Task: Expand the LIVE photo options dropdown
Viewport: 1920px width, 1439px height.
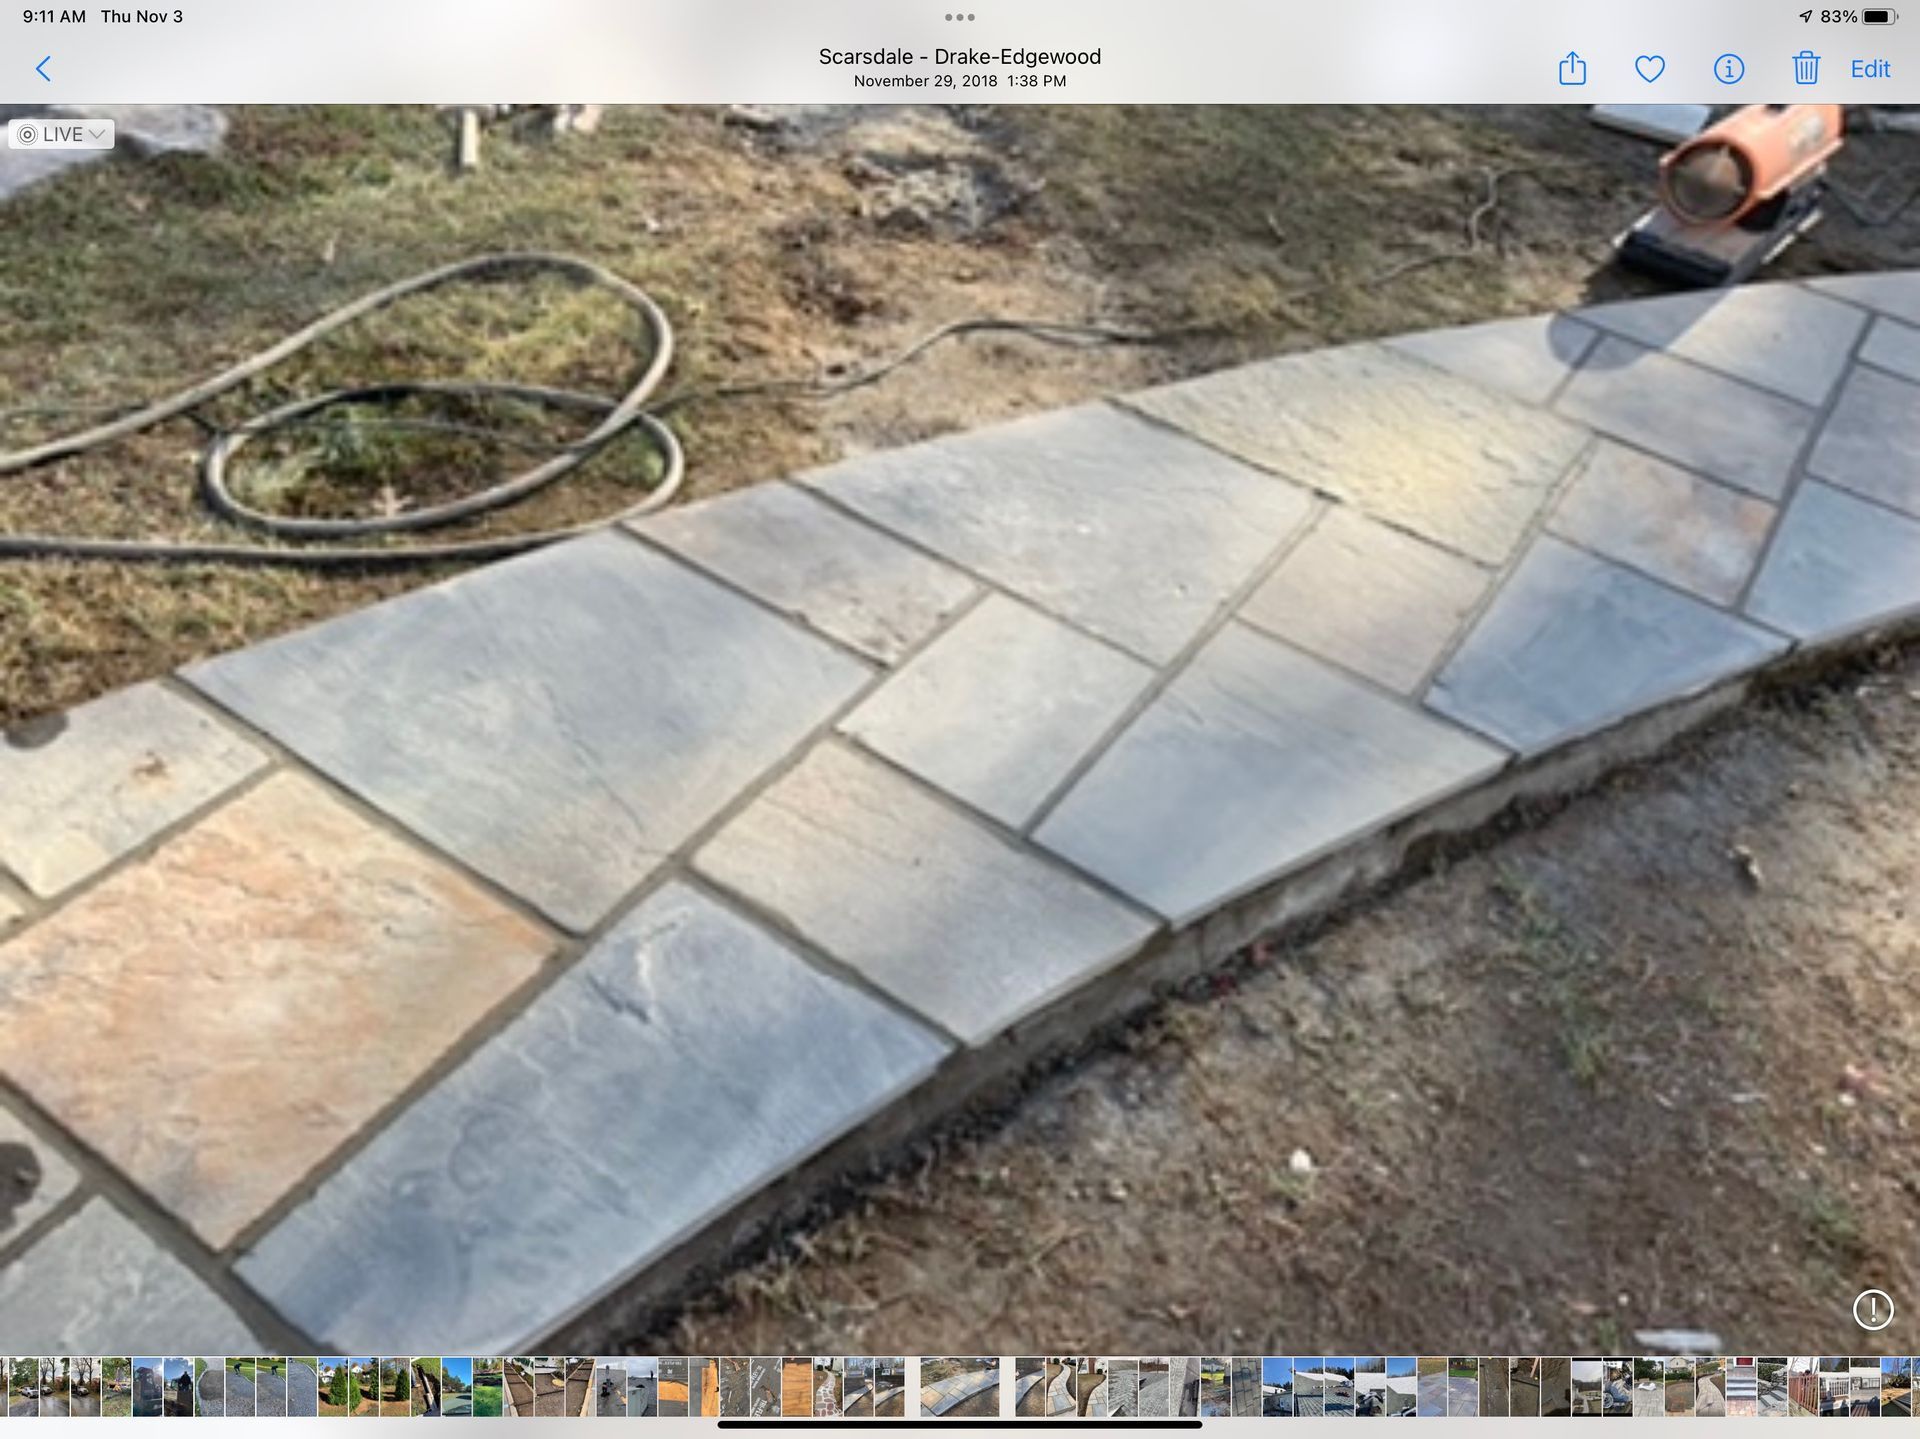Action: pyautogui.click(x=62, y=134)
